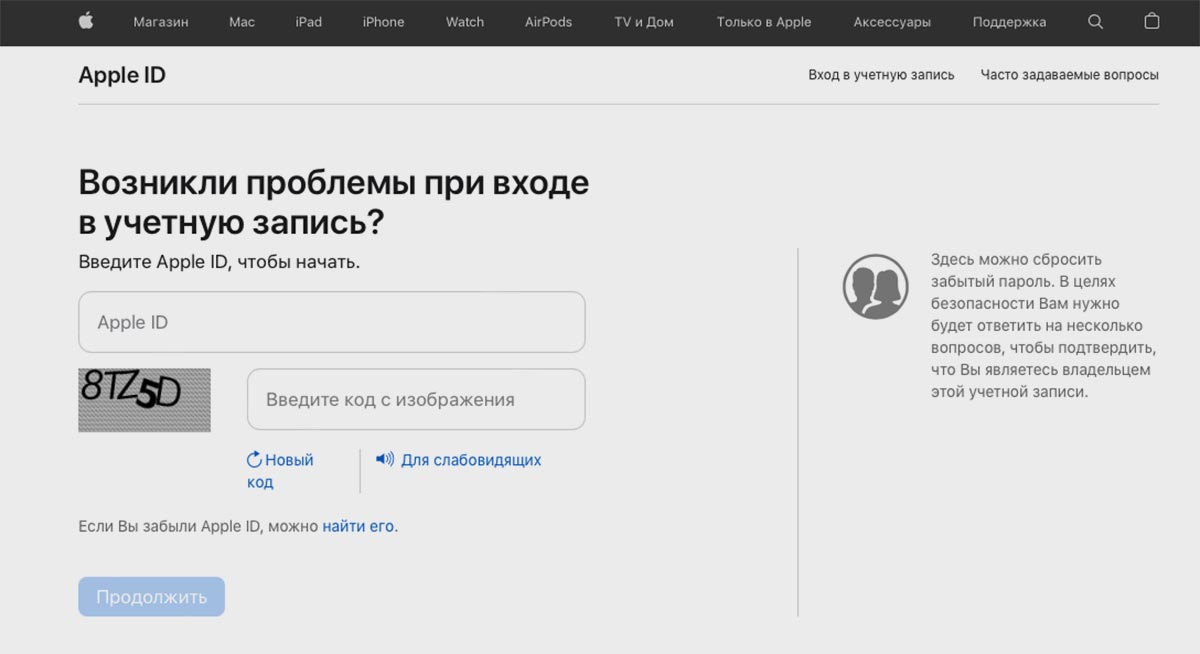Select the Поддержка menu item
This screenshot has height=654, width=1200.
click(x=1009, y=22)
